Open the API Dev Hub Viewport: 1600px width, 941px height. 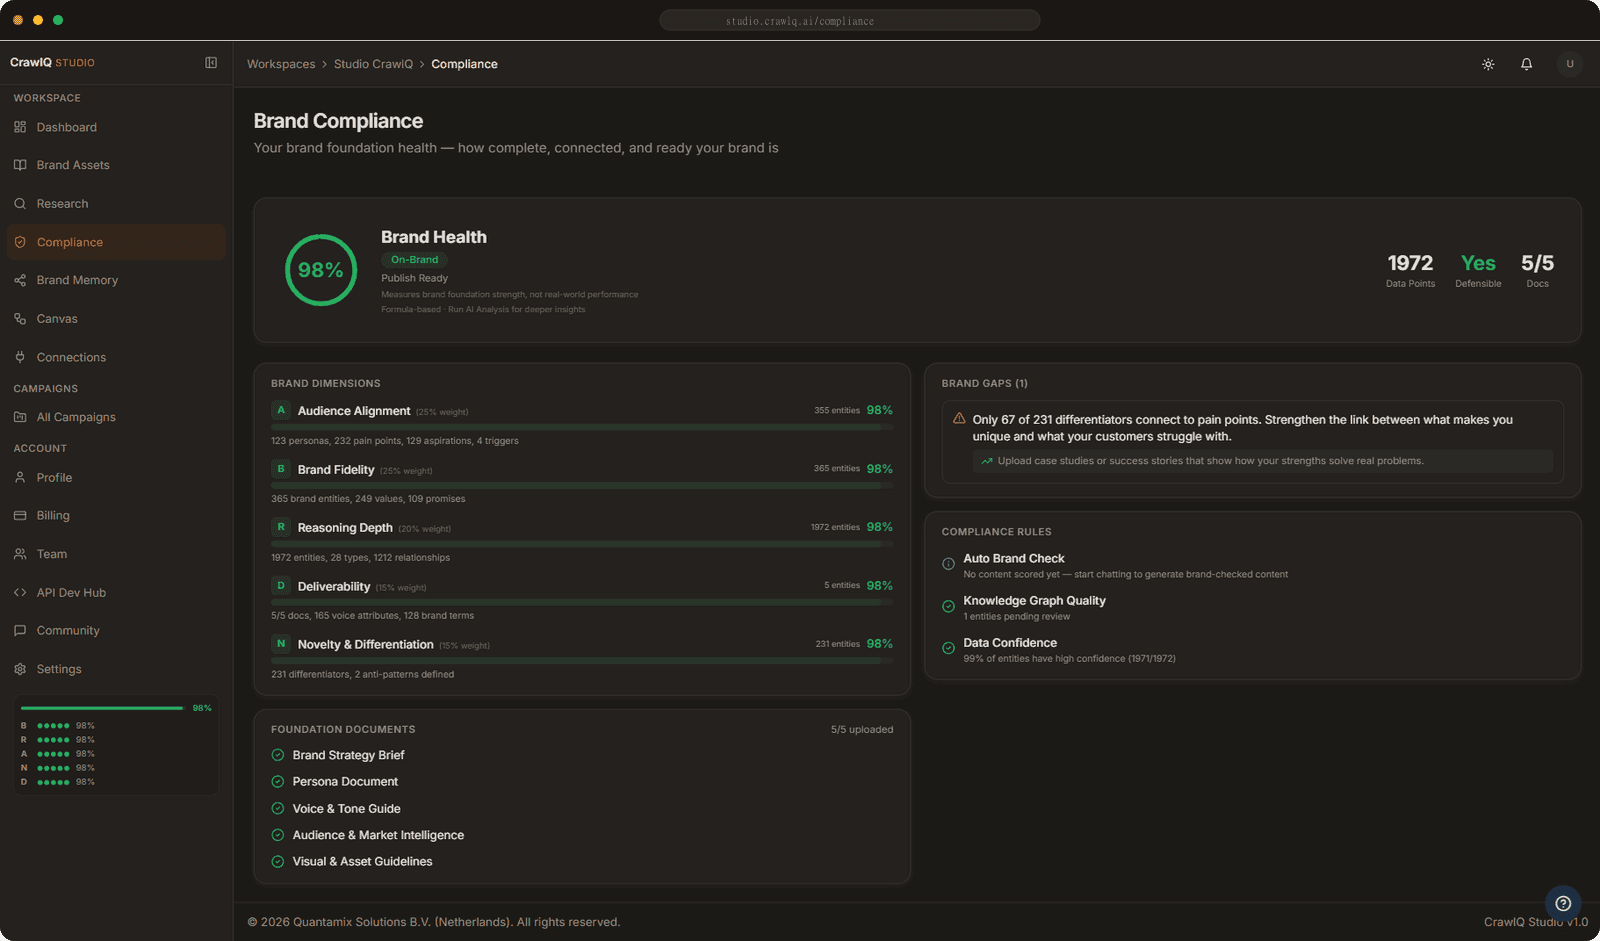[x=70, y=592]
